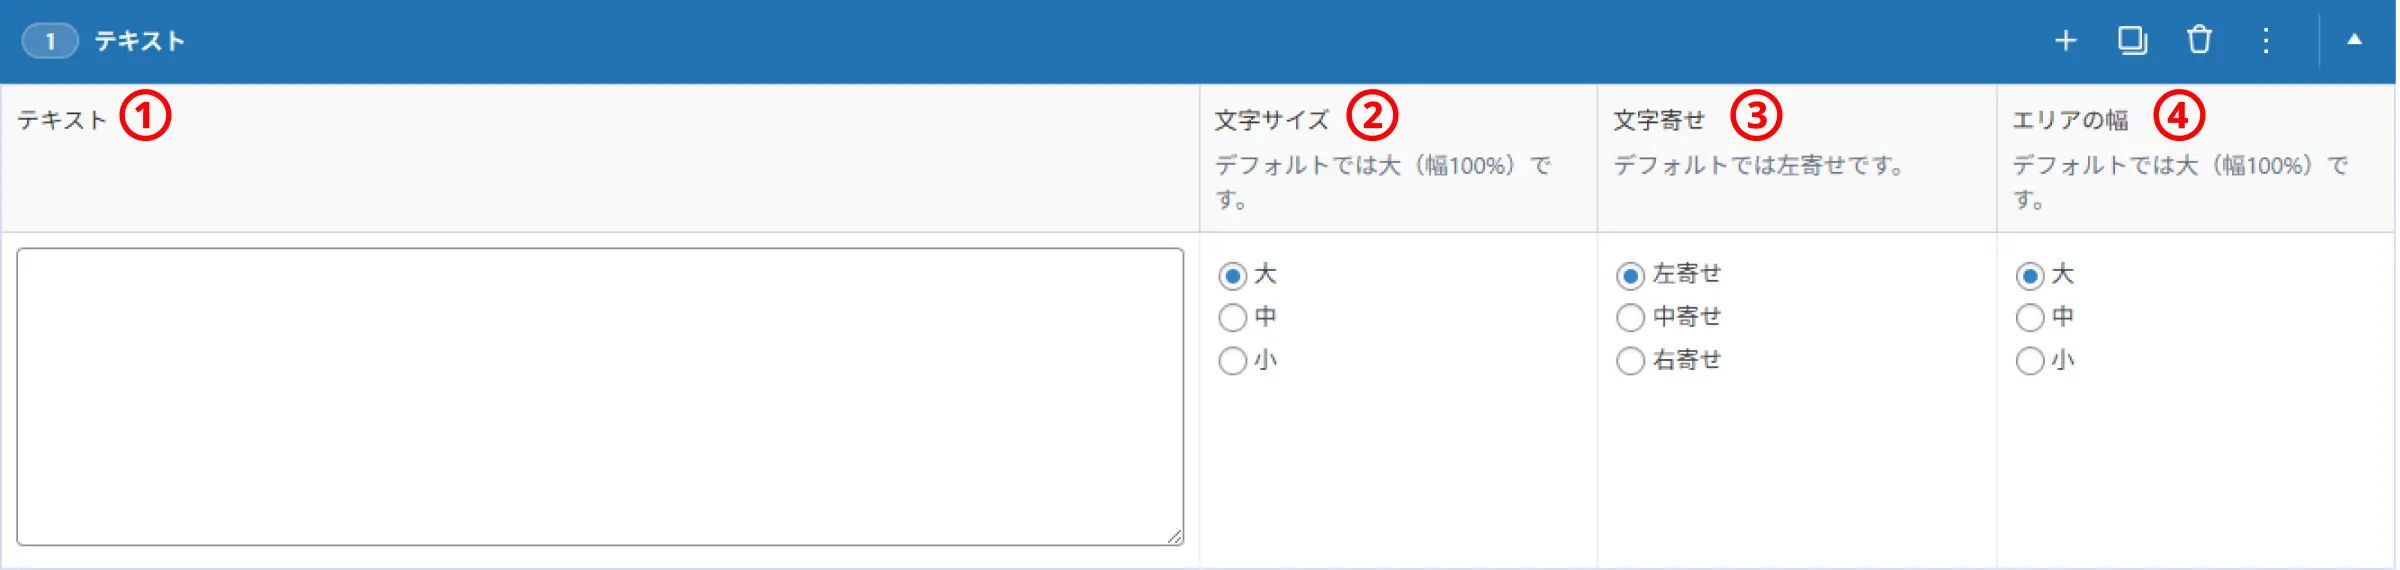2400x570 pixels.
Task: Select the 左寄せ alignment option
Action: pos(1631,275)
